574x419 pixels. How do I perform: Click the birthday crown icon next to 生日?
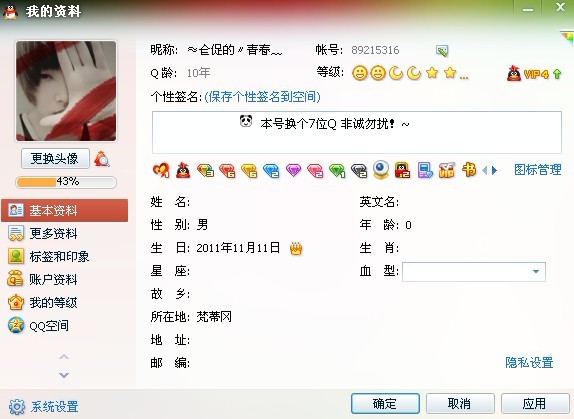tap(296, 248)
